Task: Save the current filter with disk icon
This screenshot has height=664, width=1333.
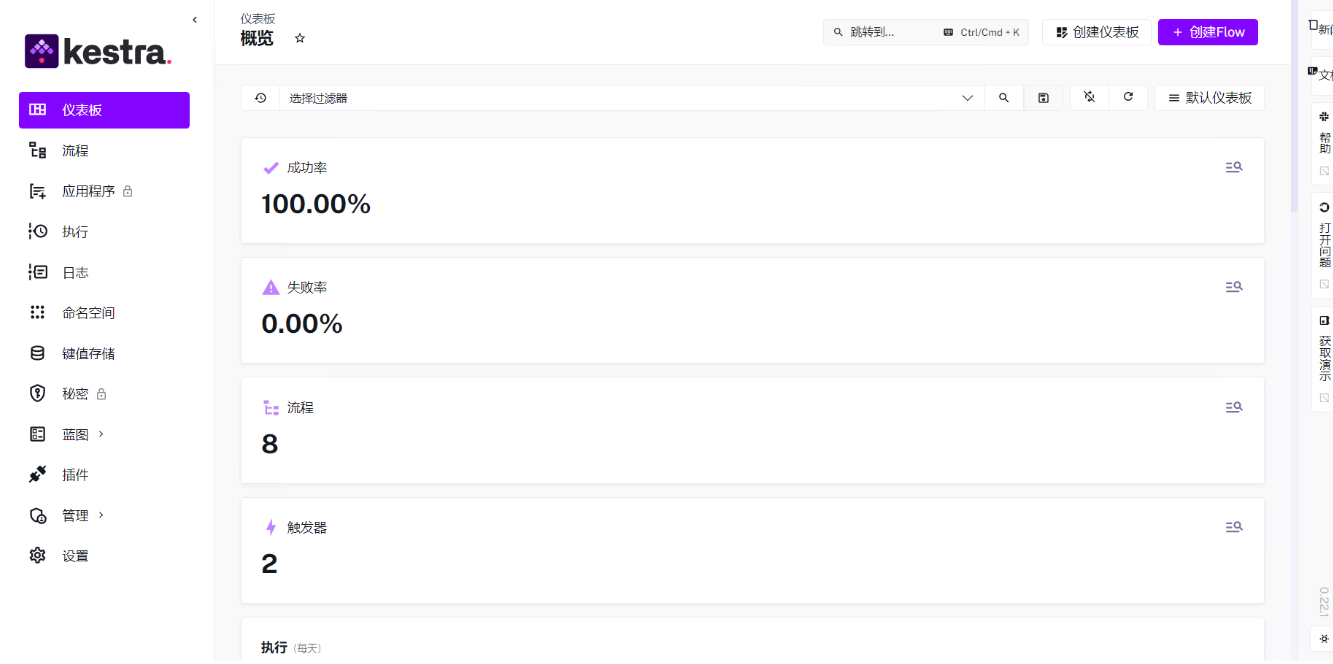Action: click(x=1043, y=98)
